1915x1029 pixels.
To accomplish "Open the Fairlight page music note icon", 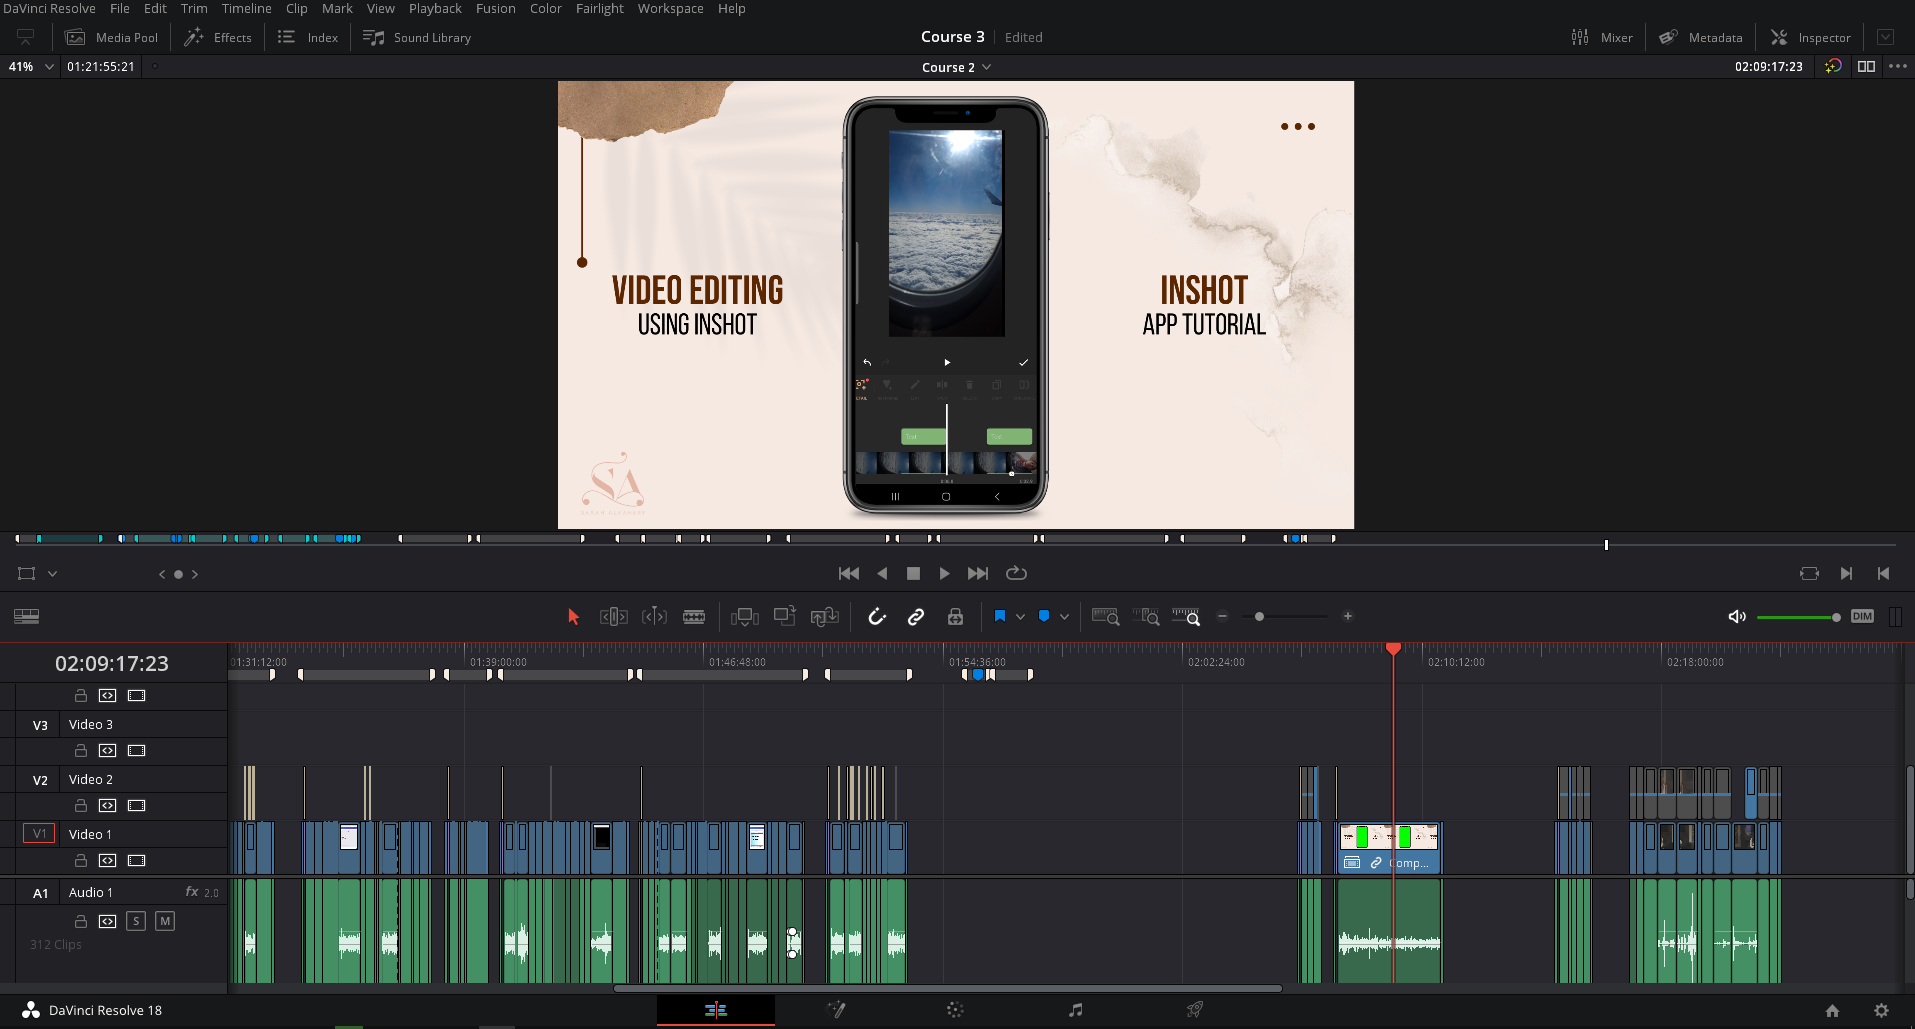I will point(1075,1010).
